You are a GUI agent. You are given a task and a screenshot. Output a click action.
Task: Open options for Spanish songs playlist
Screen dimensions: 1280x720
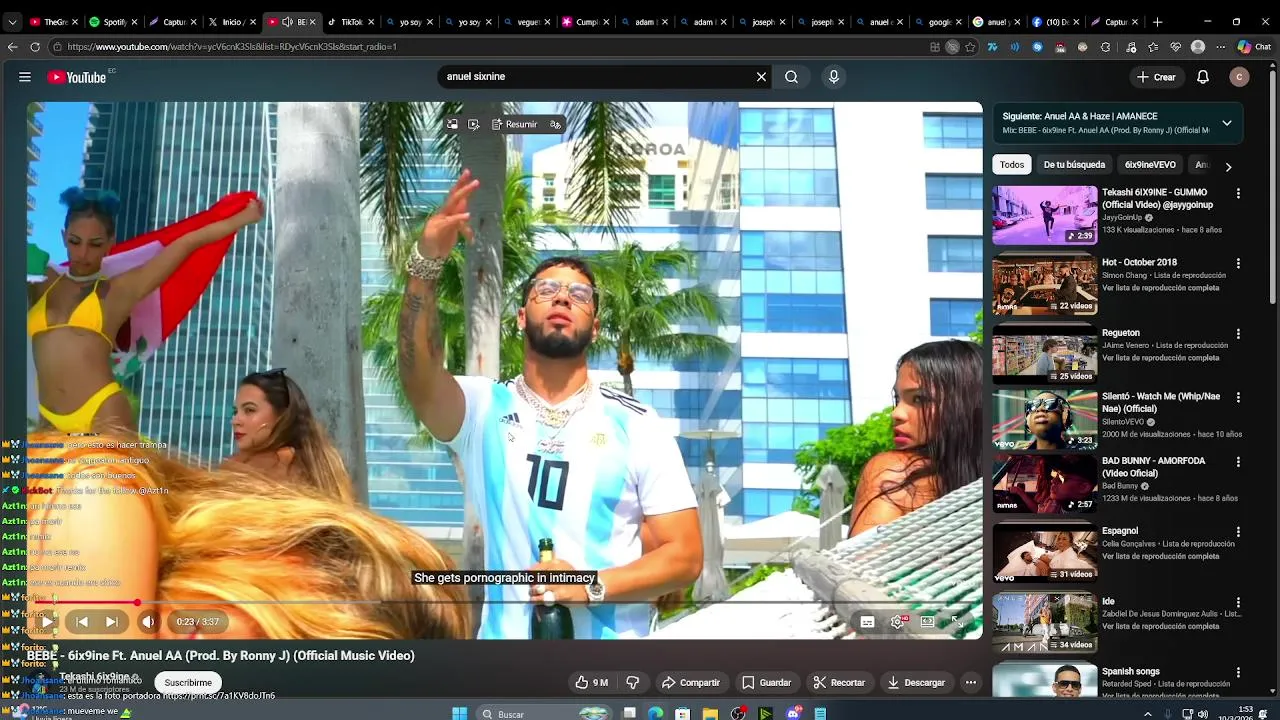pos(1238,672)
